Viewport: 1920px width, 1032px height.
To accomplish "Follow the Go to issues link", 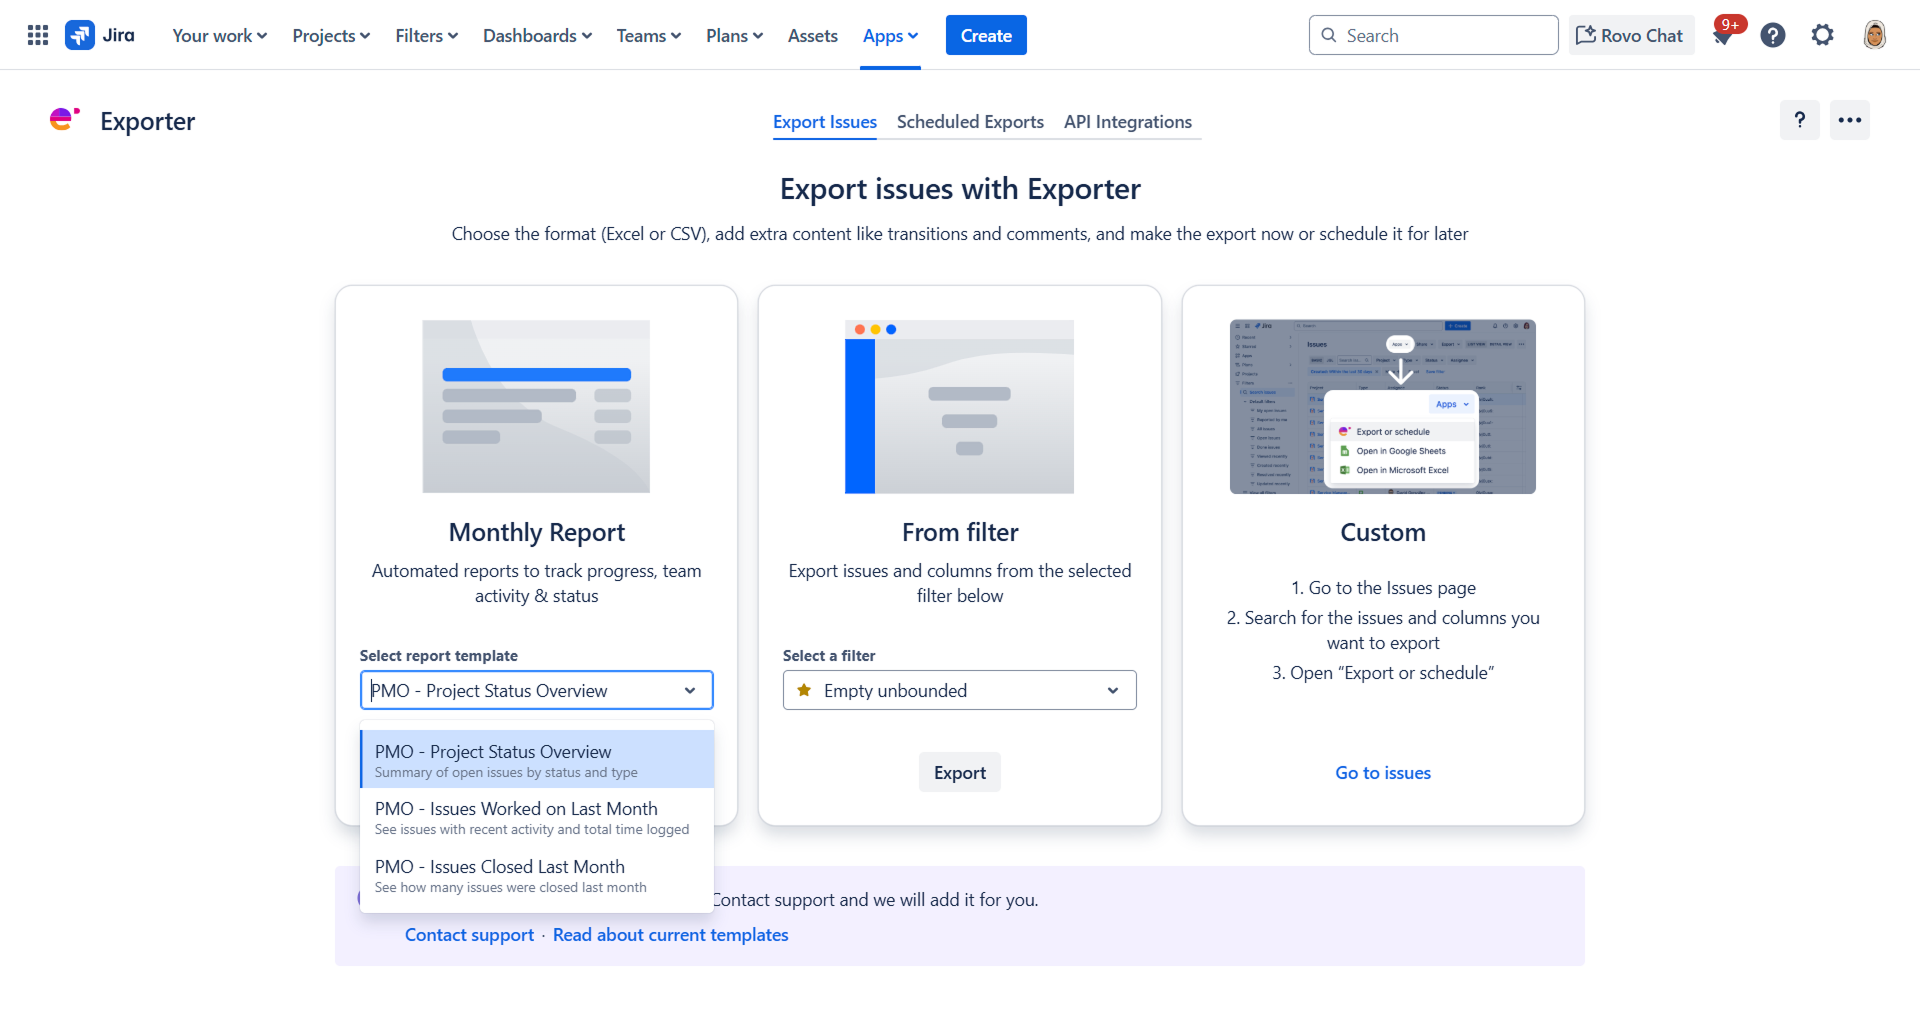I will 1383,772.
